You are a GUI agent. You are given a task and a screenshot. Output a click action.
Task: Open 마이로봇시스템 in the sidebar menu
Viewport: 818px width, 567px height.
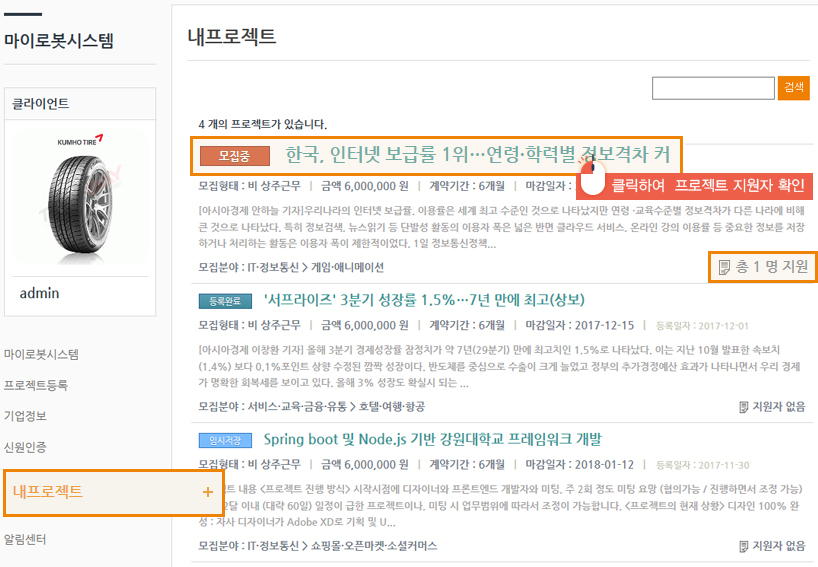point(41,354)
